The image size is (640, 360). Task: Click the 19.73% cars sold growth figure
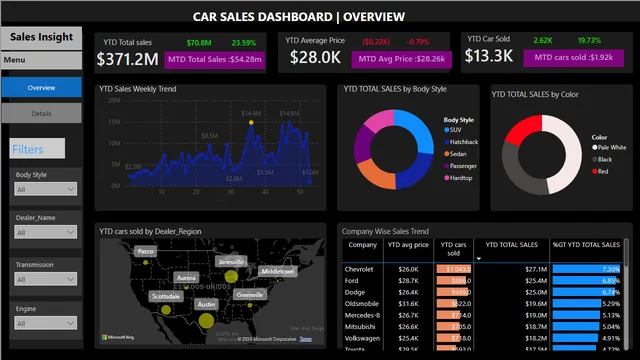tap(589, 40)
